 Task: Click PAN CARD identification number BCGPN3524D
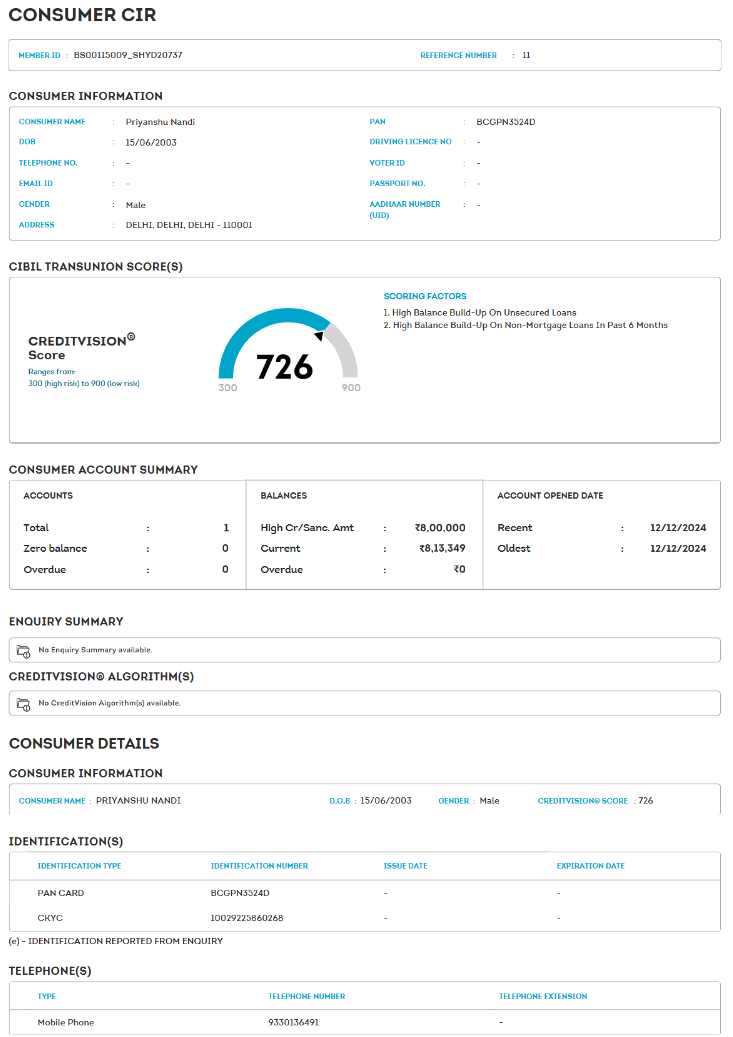click(240, 893)
